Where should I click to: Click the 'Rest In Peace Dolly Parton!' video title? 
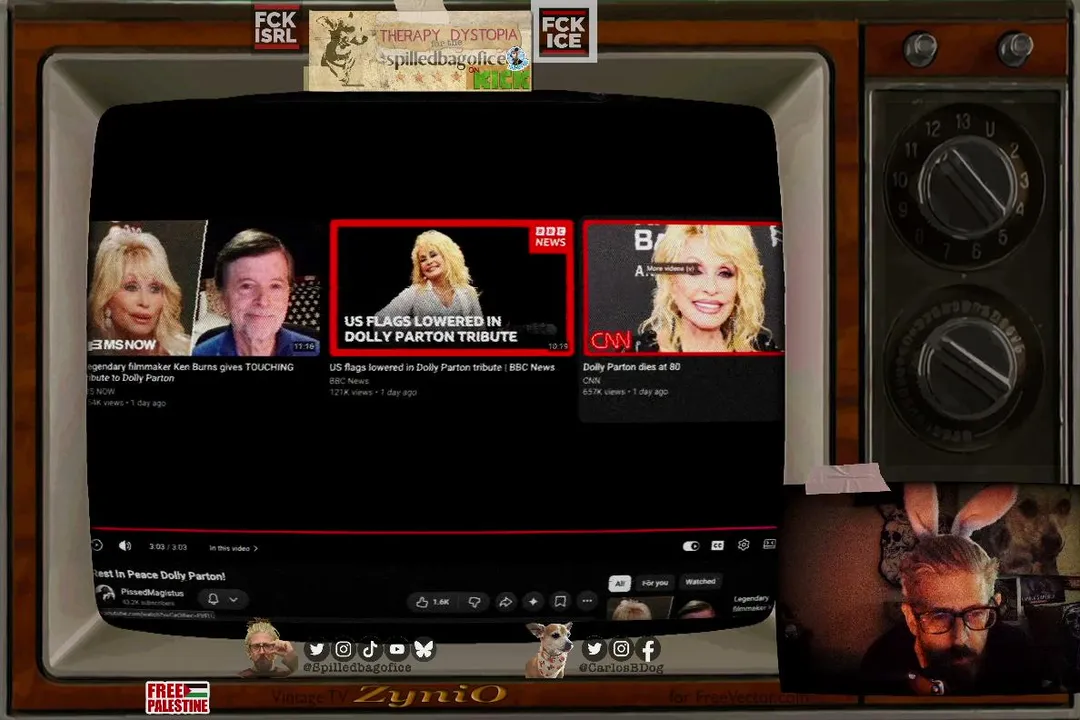(x=159, y=575)
